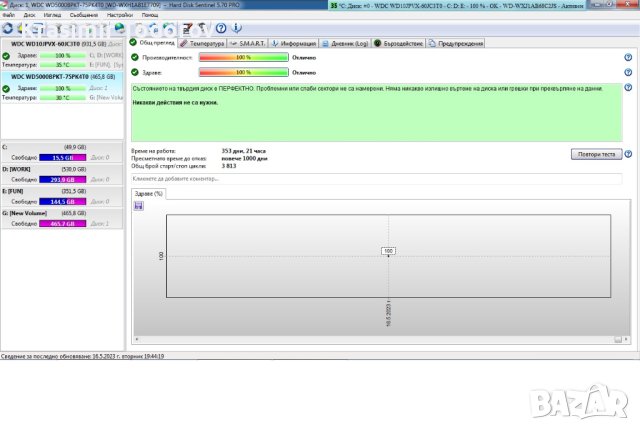
Task: Click the help icon beside Повтори теста
Action: tap(628, 154)
